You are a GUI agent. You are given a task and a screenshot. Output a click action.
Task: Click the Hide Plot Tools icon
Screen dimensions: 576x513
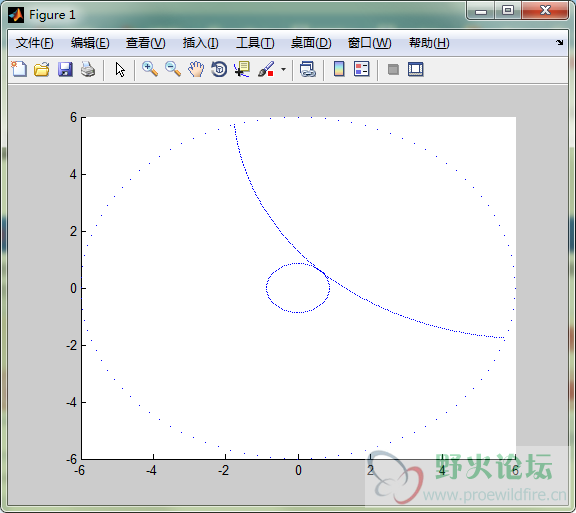[393, 69]
